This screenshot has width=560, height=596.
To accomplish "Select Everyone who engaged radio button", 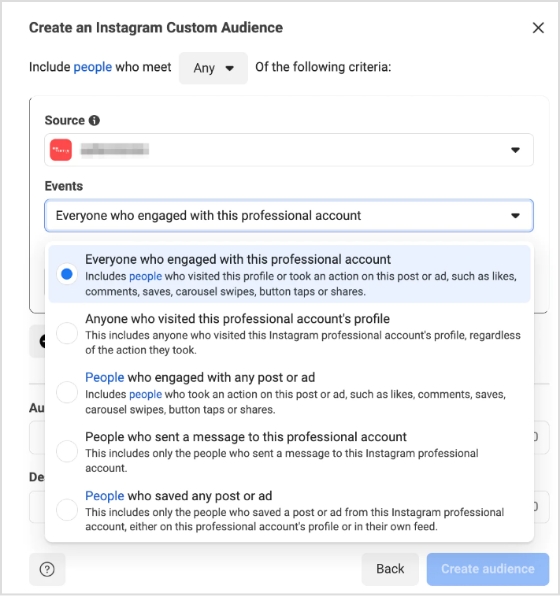I will pyautogui.click(x=67, y=274).
